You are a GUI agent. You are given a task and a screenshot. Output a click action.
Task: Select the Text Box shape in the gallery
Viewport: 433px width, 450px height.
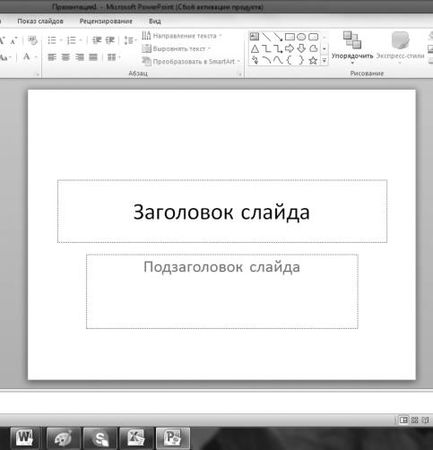pyautogui.click(x=254, y=36)
